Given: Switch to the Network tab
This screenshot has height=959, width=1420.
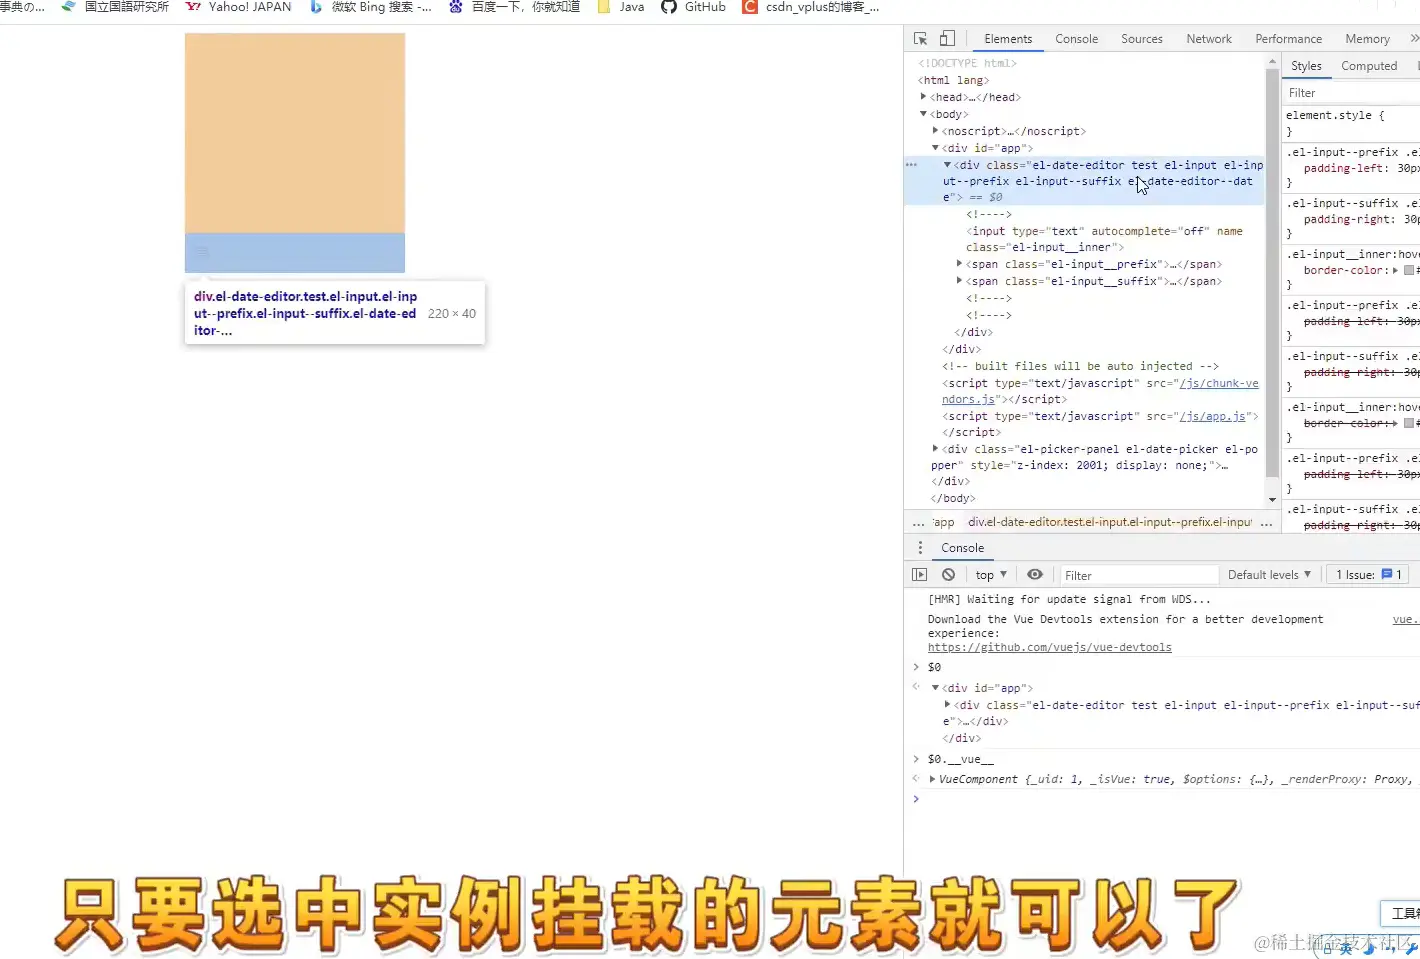Looking at the screenshot, I should point(1209,38).
